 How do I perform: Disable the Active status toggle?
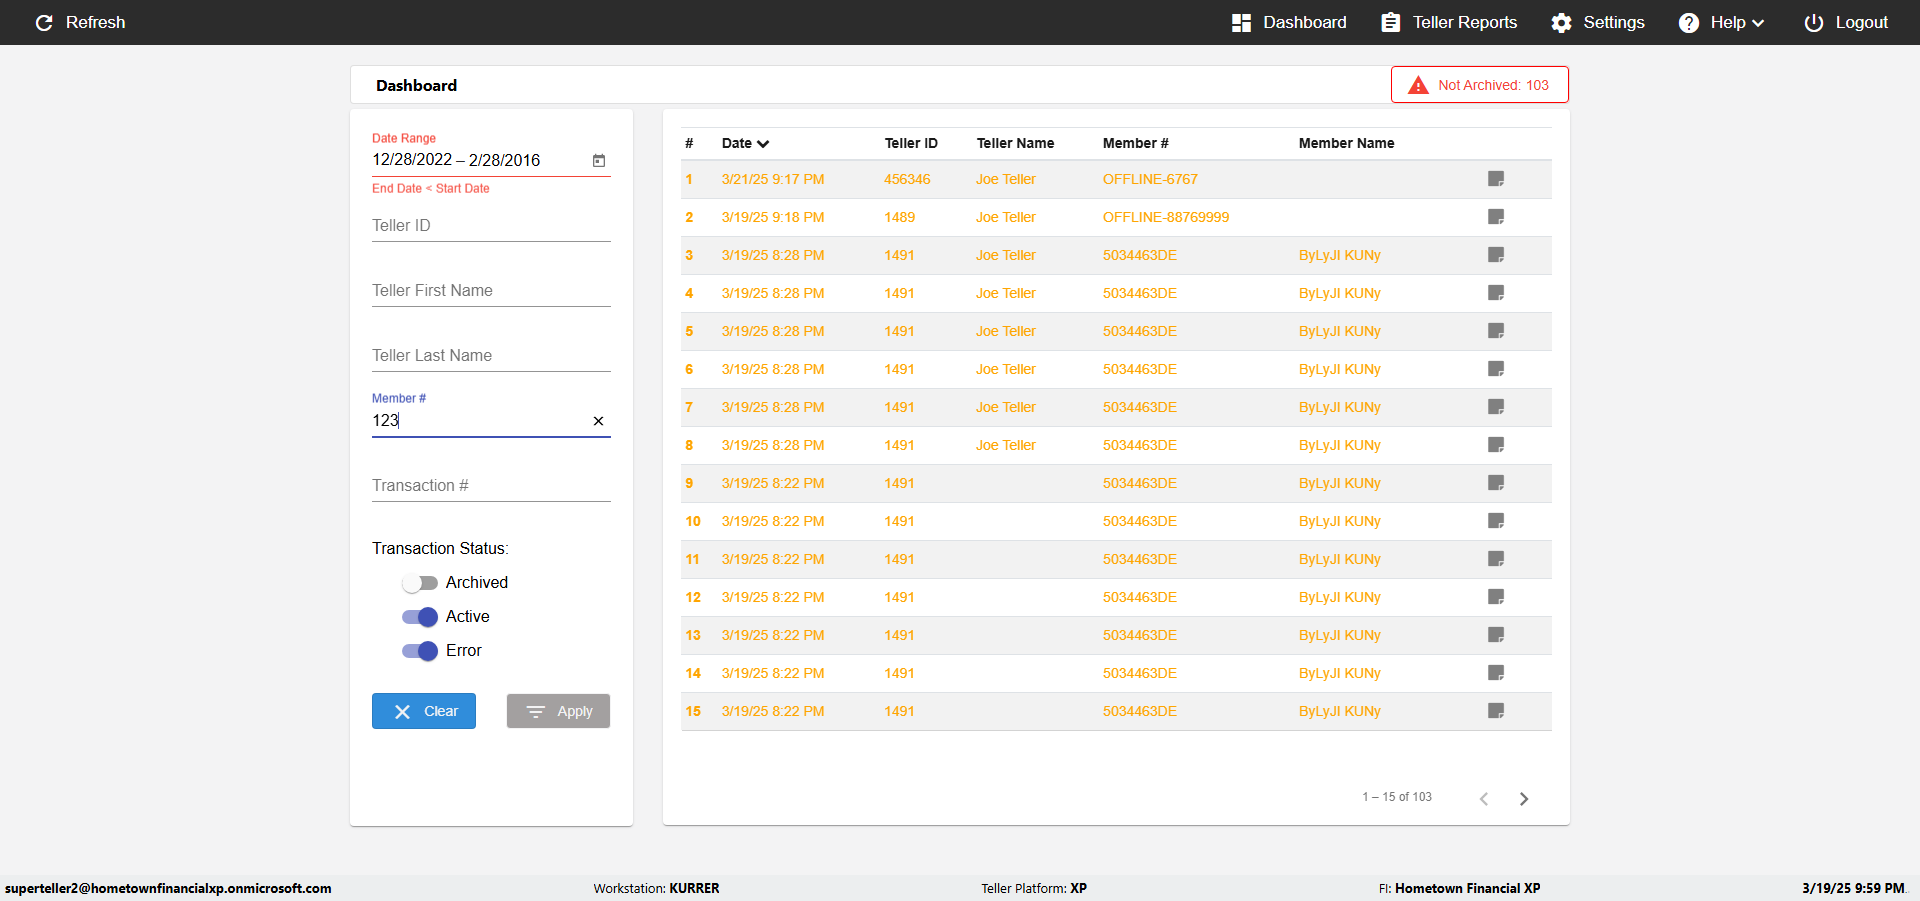pos(420,617)
